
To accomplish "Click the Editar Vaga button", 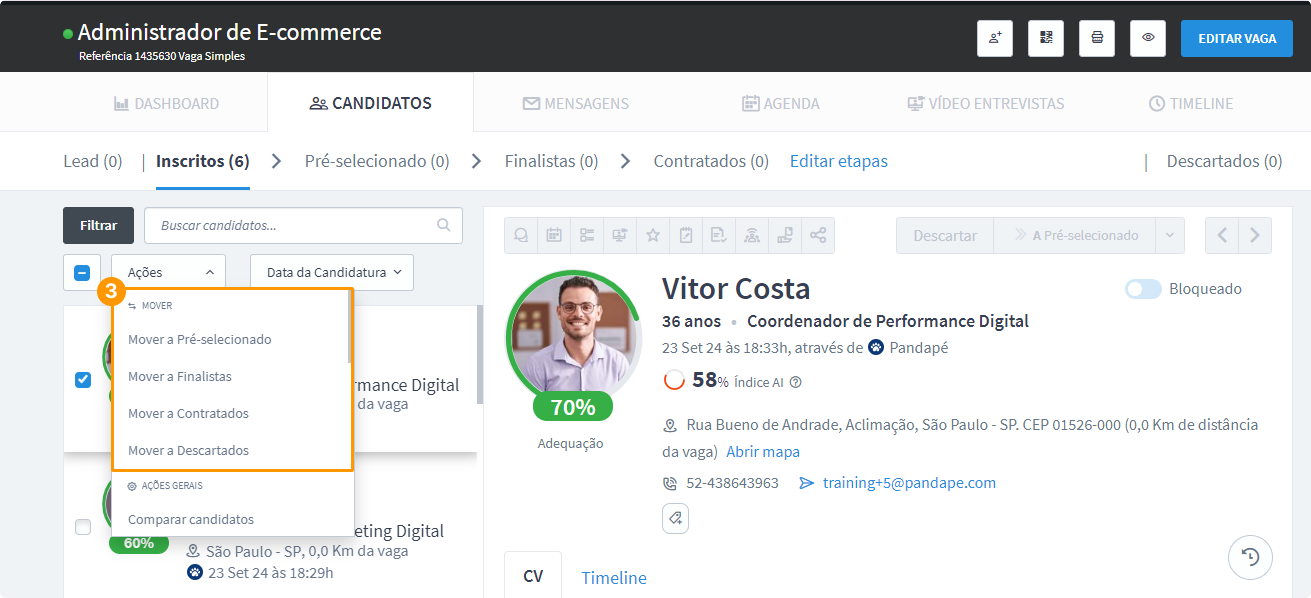I will [1237, 38].
